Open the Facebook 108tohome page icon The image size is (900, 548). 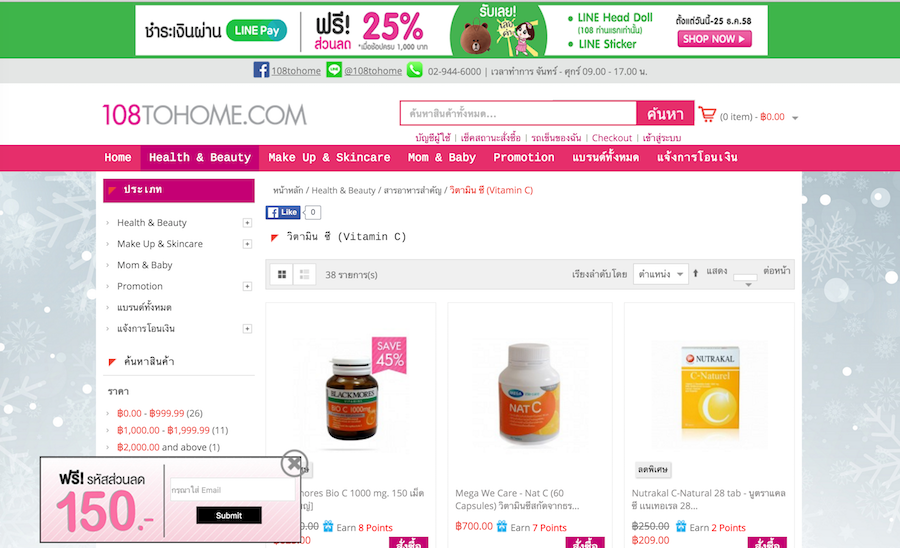[261, 70]
